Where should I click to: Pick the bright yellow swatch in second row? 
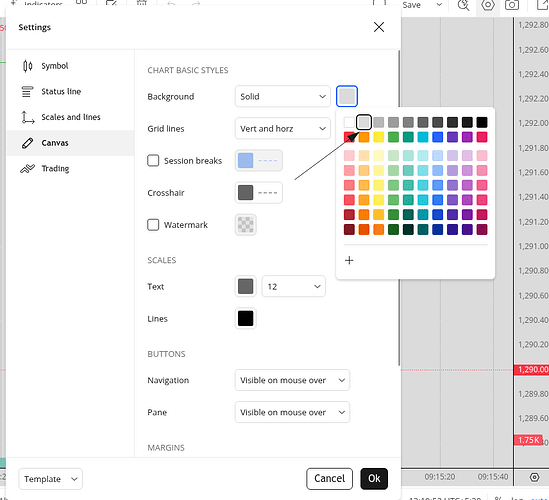pyautogui.click(x=378, y=137)
